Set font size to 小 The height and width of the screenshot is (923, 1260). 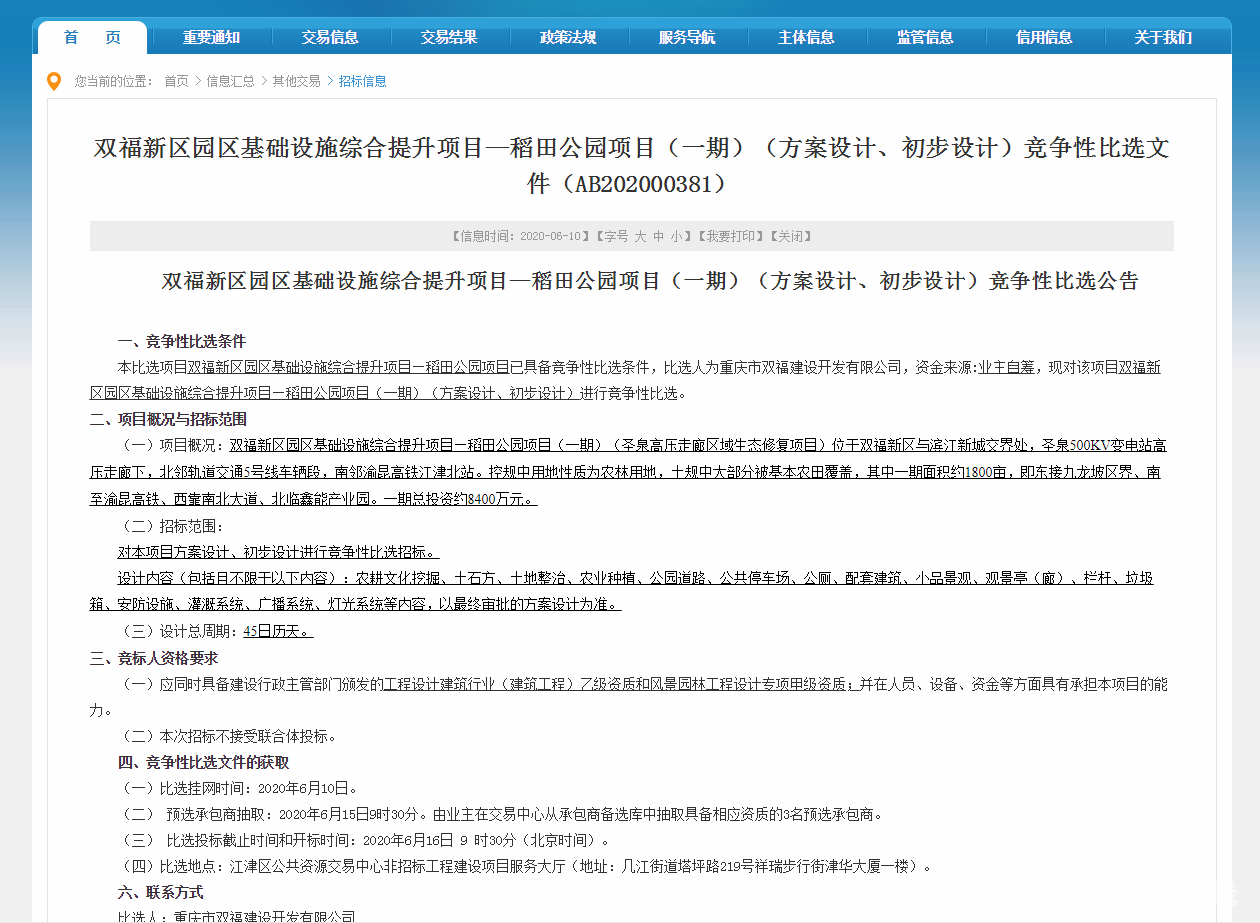pyautogui.click(x=677, y=237)
